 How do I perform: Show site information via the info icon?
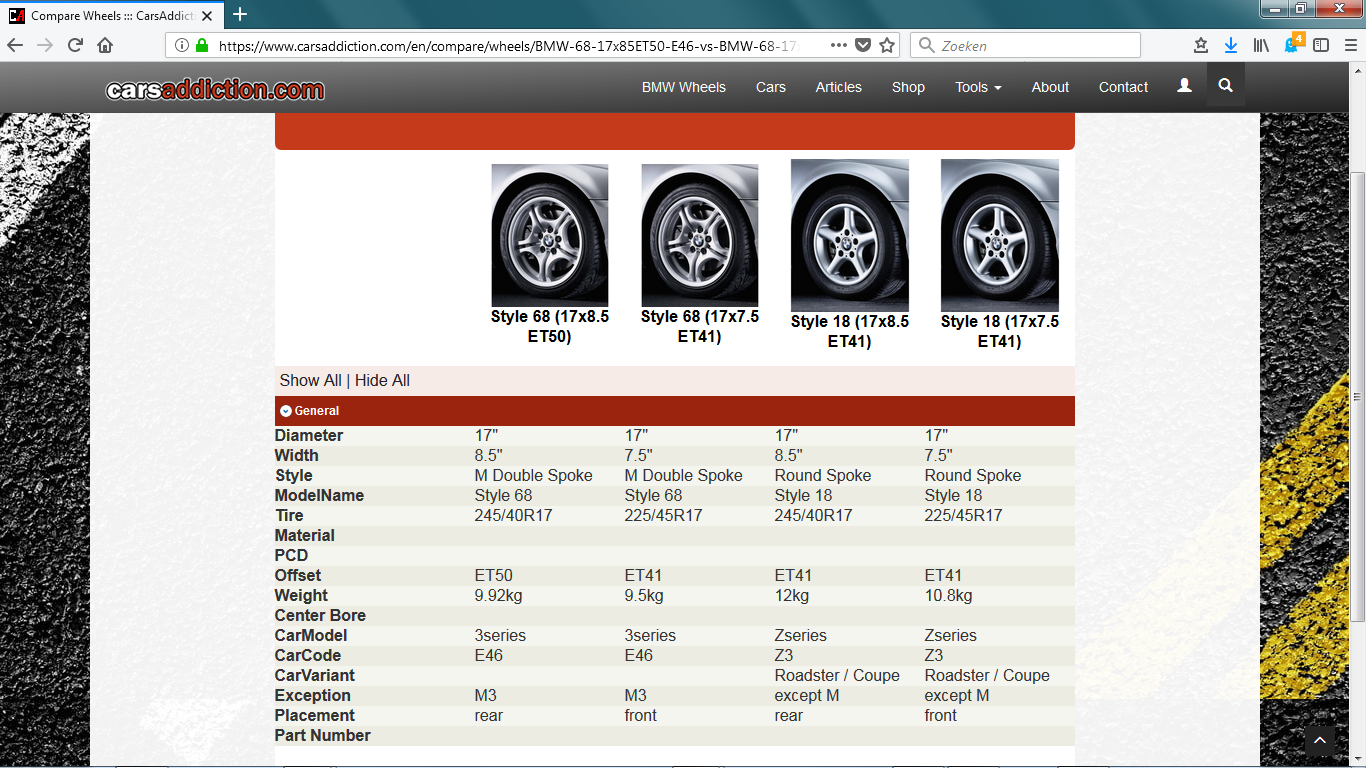[x=182, y=45]
